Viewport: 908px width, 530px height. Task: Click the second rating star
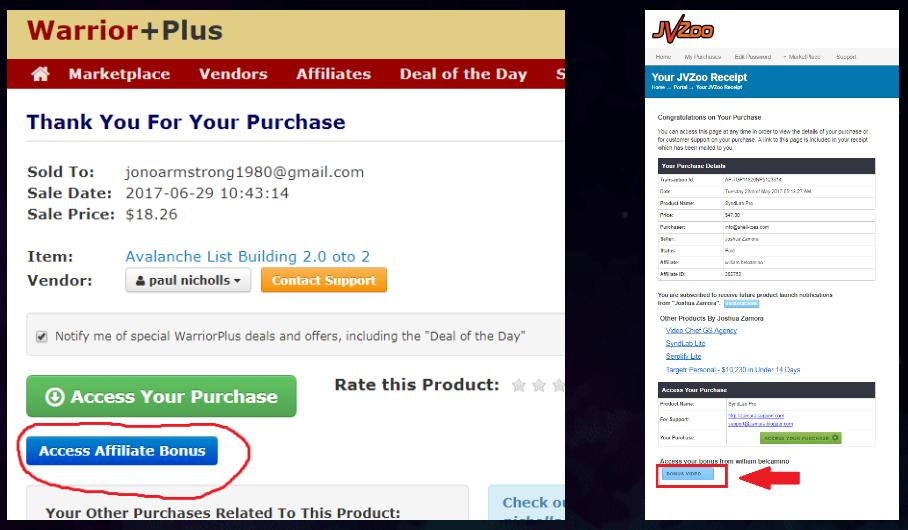(x=539, y=385)
